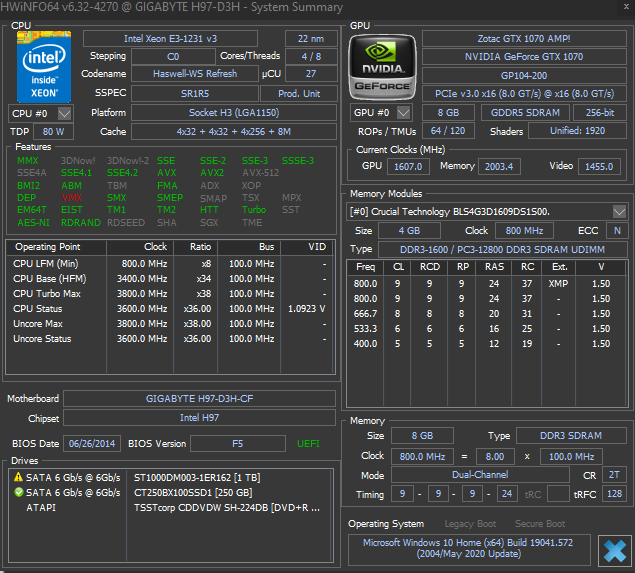
Task: Click the BIOS date 06/26/2014 field
Action: pyautogui.click(x=92, y=443)
